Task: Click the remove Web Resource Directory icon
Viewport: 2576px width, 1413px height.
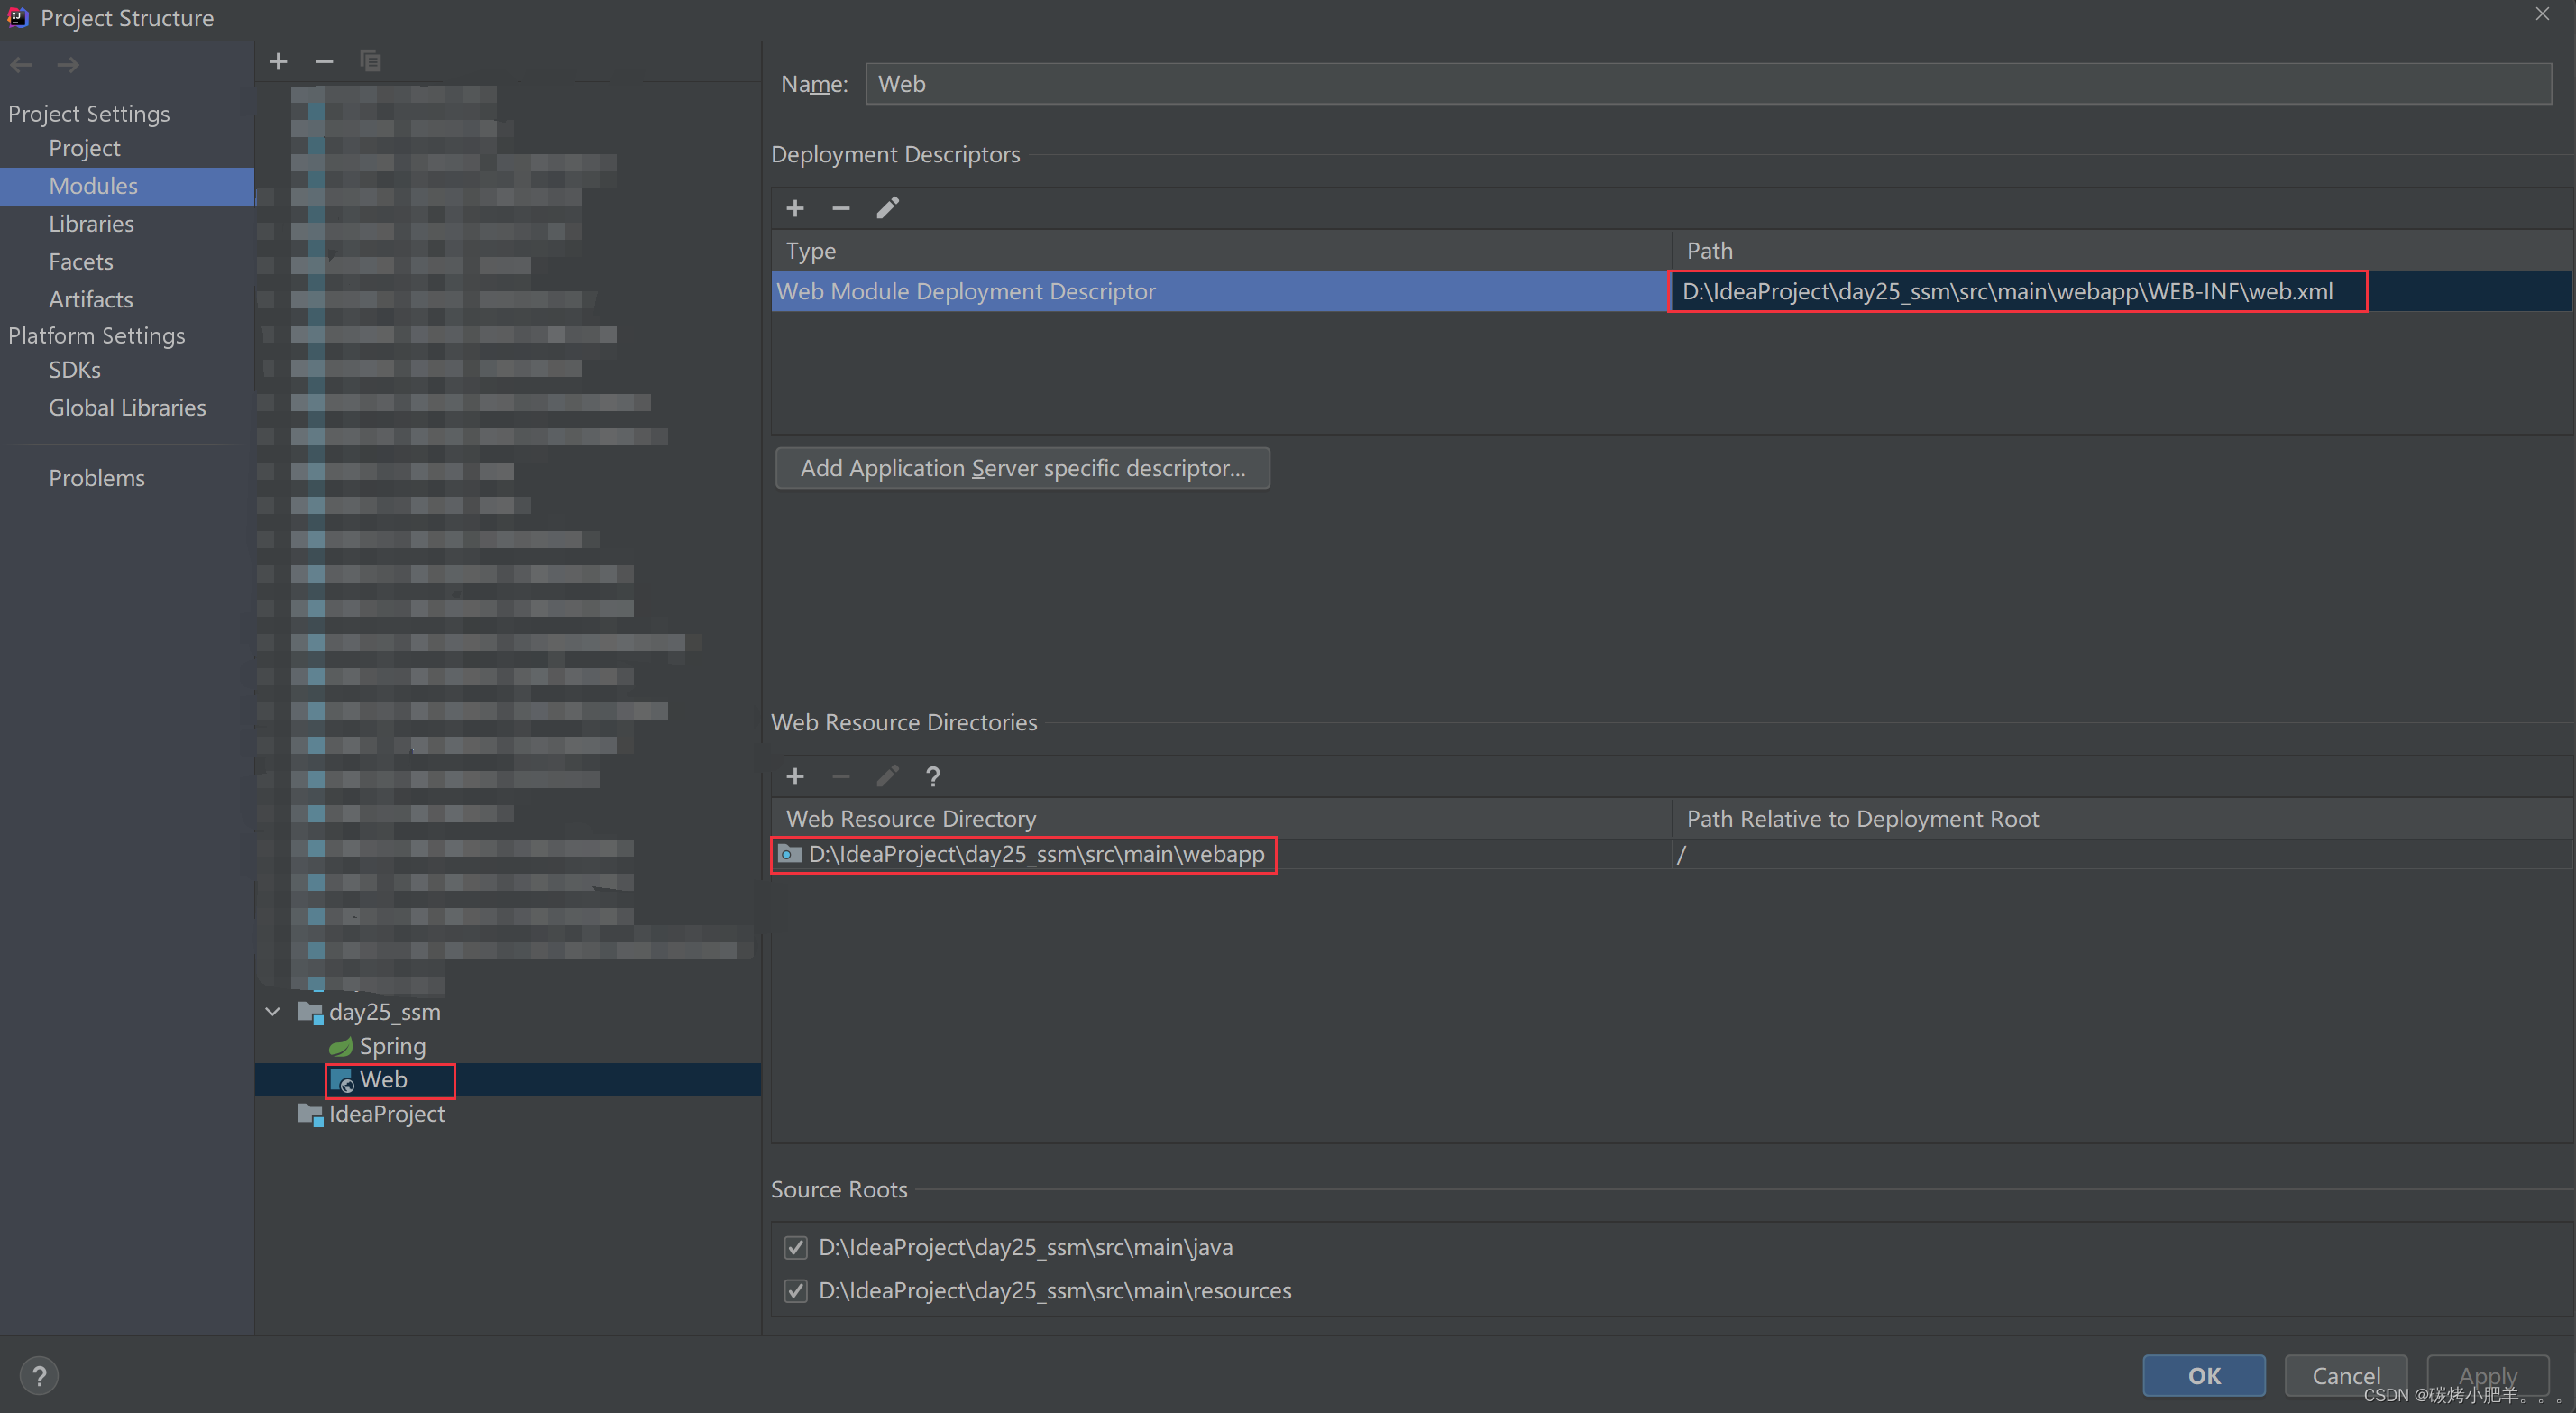Action: coord(840,775)
